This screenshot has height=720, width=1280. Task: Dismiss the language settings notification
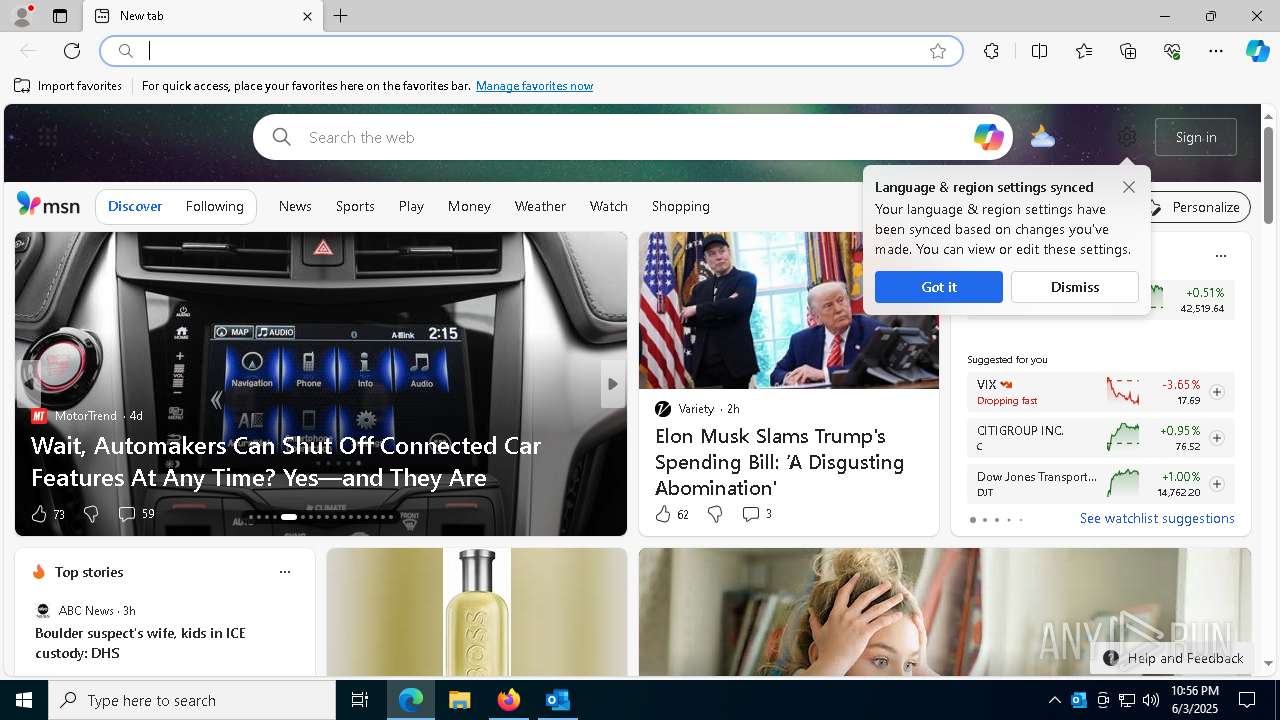pos(1075,287)
